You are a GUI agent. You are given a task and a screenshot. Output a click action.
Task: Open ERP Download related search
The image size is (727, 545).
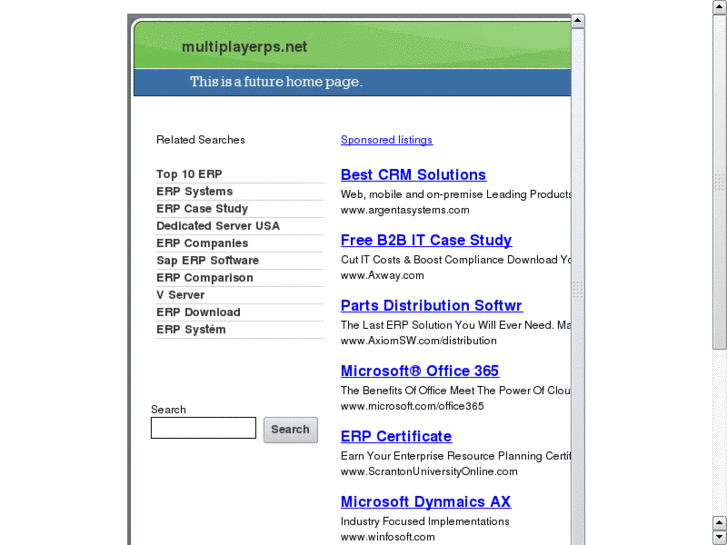click(x=198, y=312)
